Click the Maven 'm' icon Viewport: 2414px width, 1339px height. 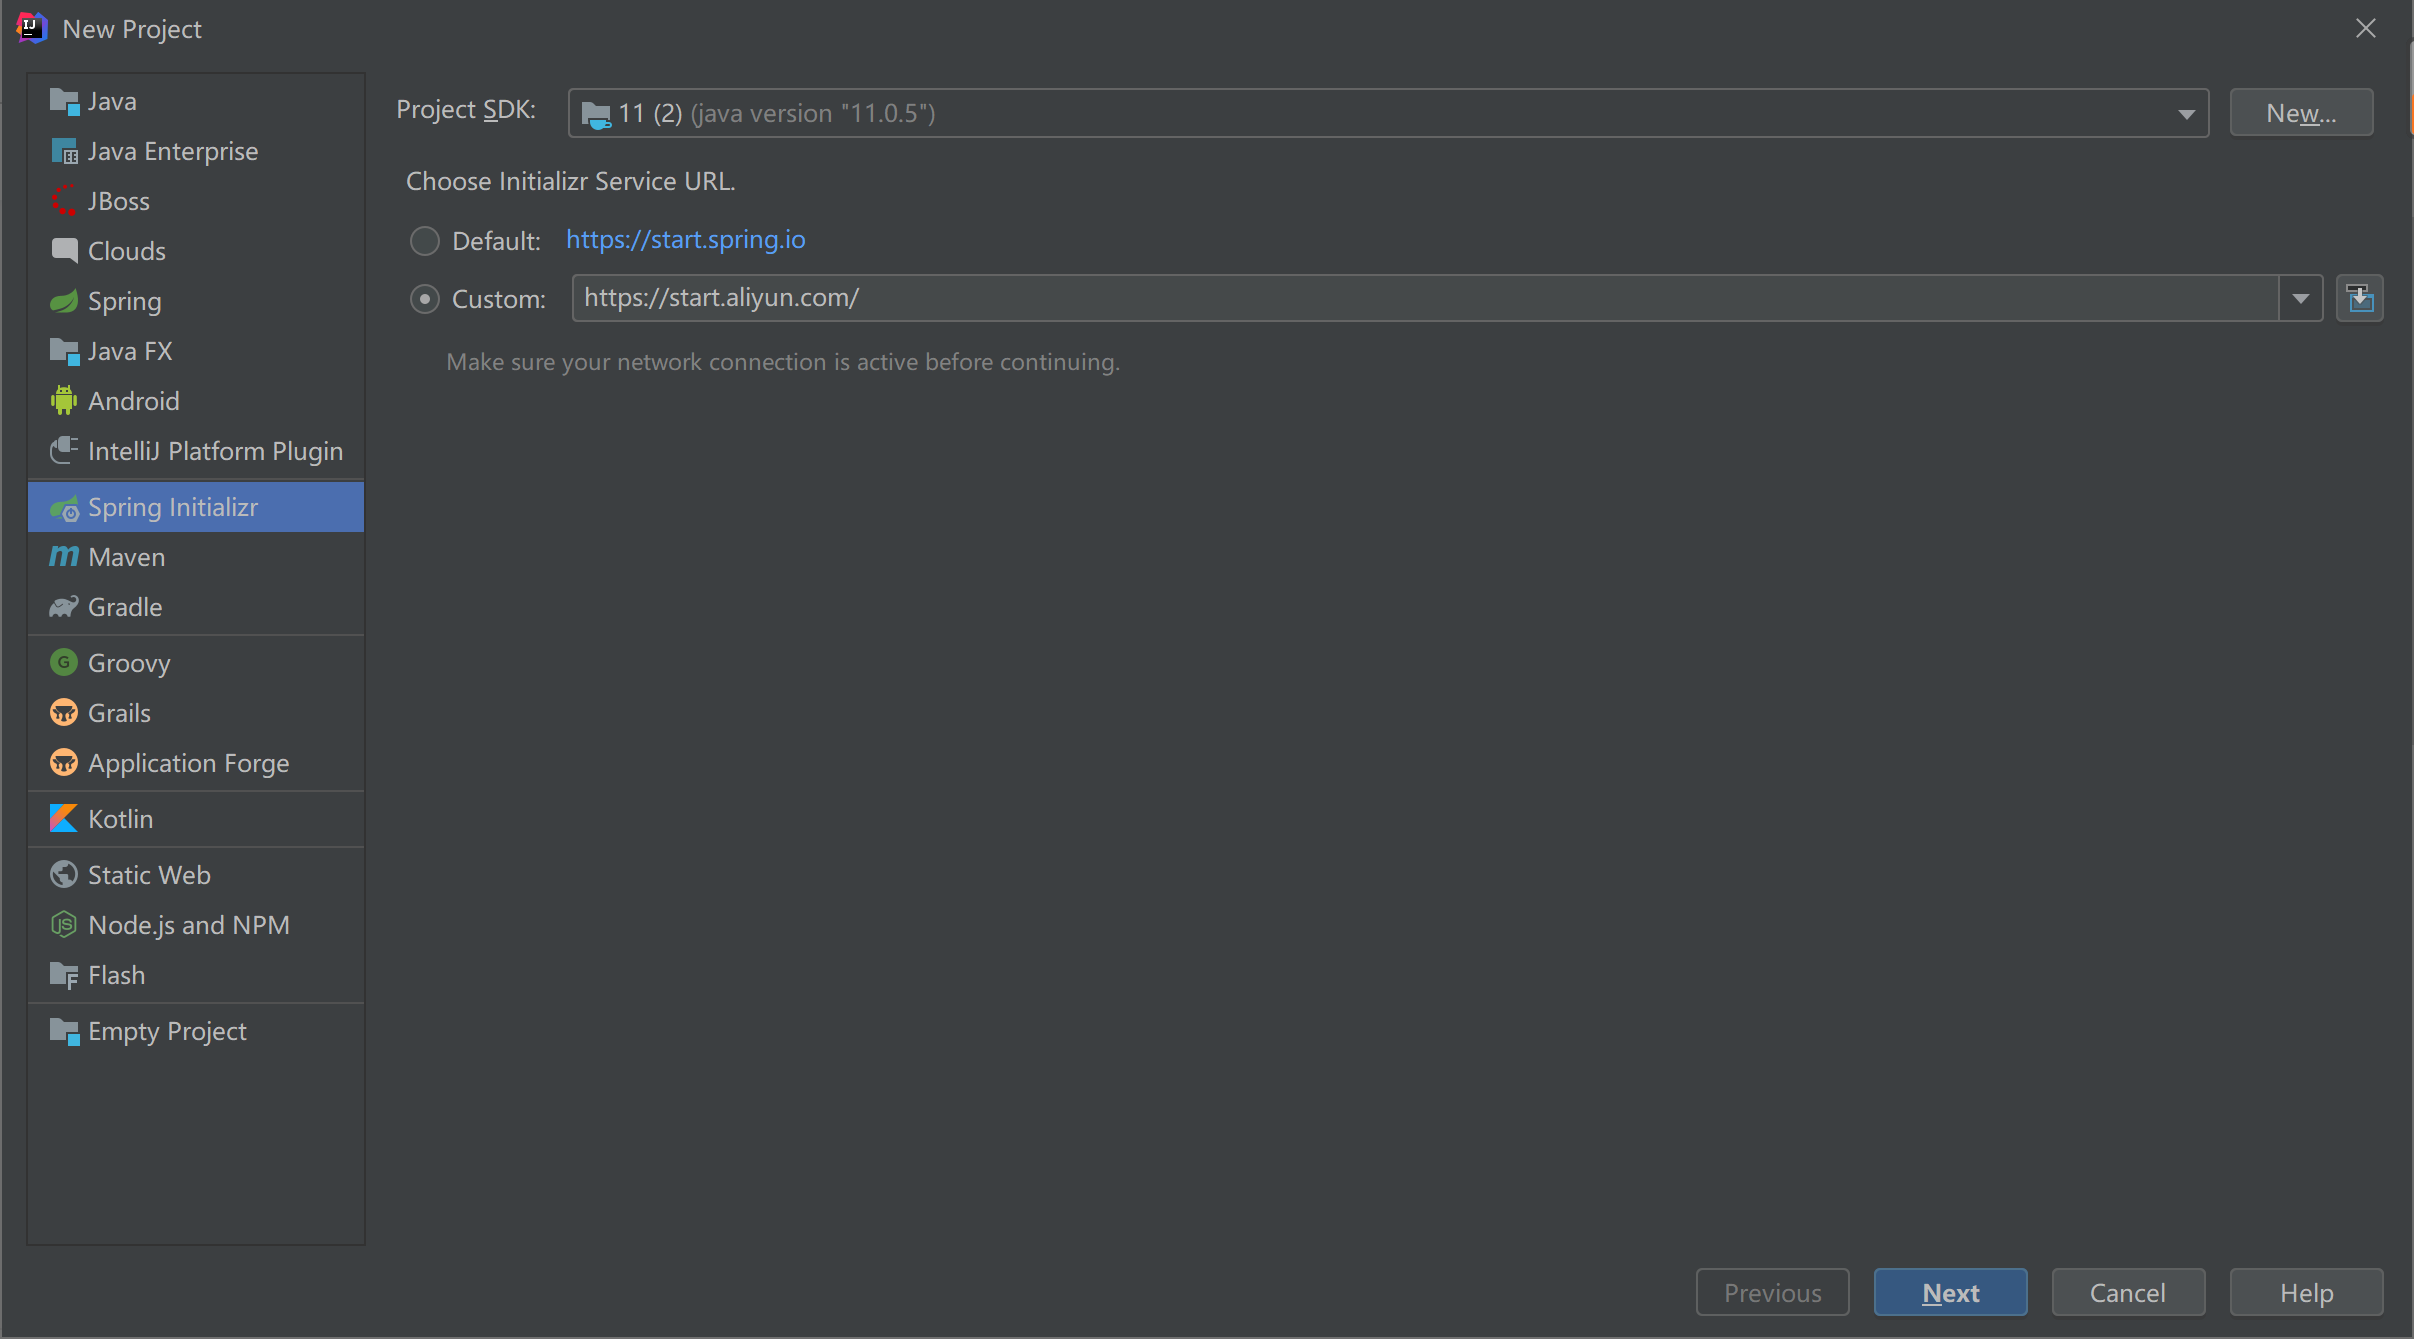[x=63, y=557]
